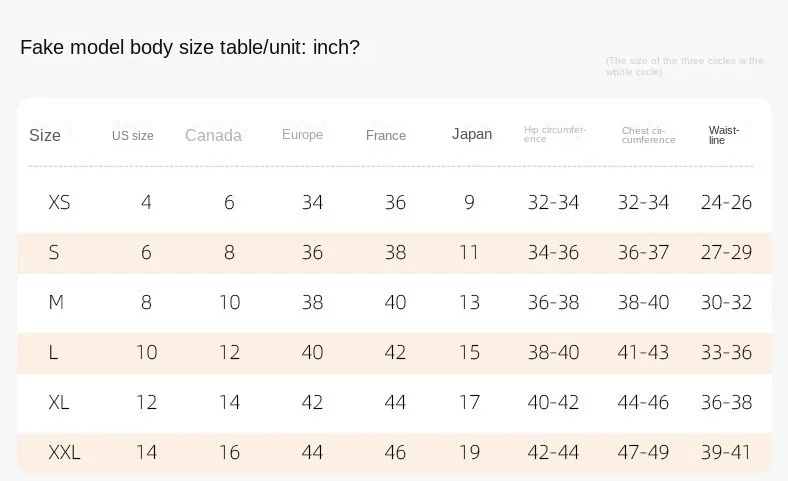Select US size 12 in XL row
The image size is (788, 481).
pyautogui.click(x=147, y=403)
